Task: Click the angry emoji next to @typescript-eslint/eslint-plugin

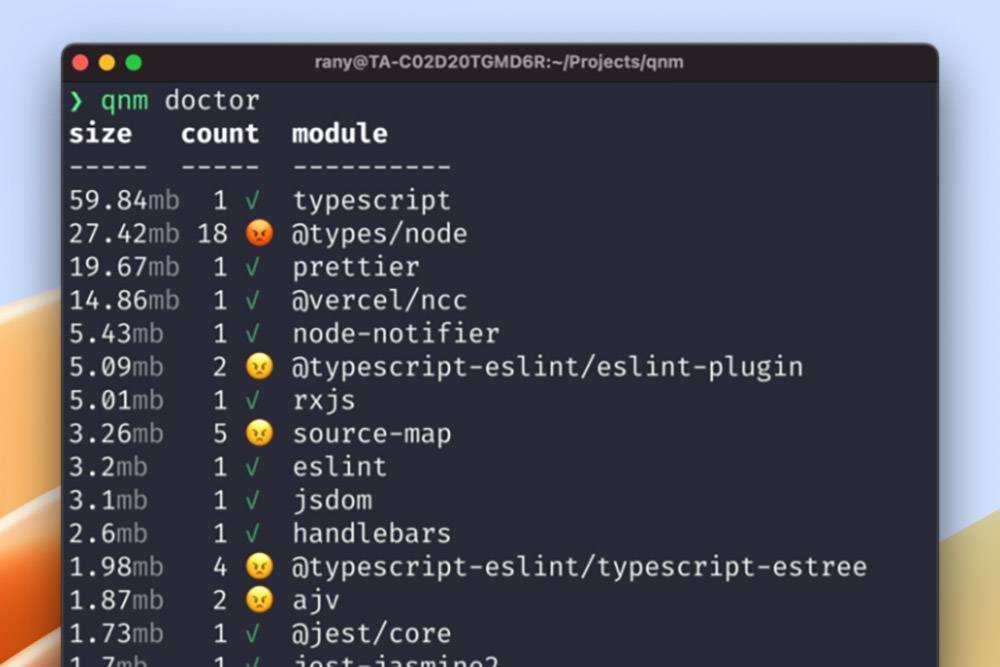Action: [x=259, y=367]
